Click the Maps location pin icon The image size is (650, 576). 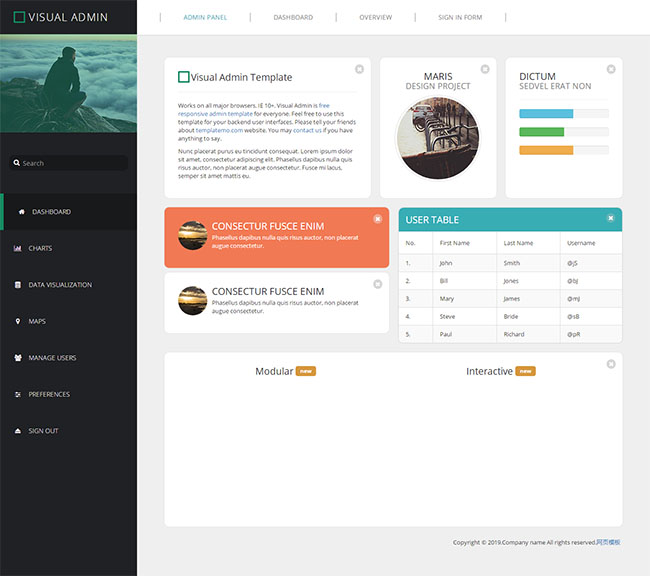18,321
